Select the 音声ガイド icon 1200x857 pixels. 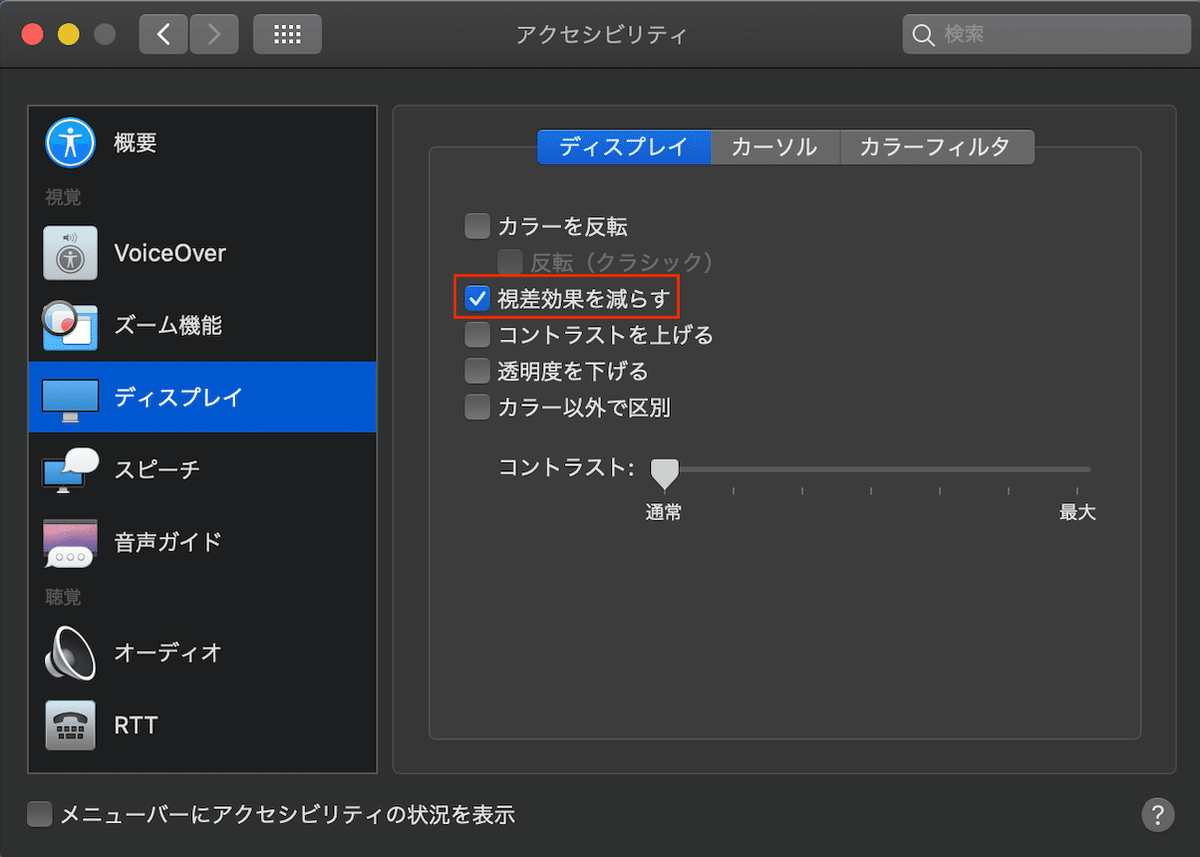(x=70, y=543)
